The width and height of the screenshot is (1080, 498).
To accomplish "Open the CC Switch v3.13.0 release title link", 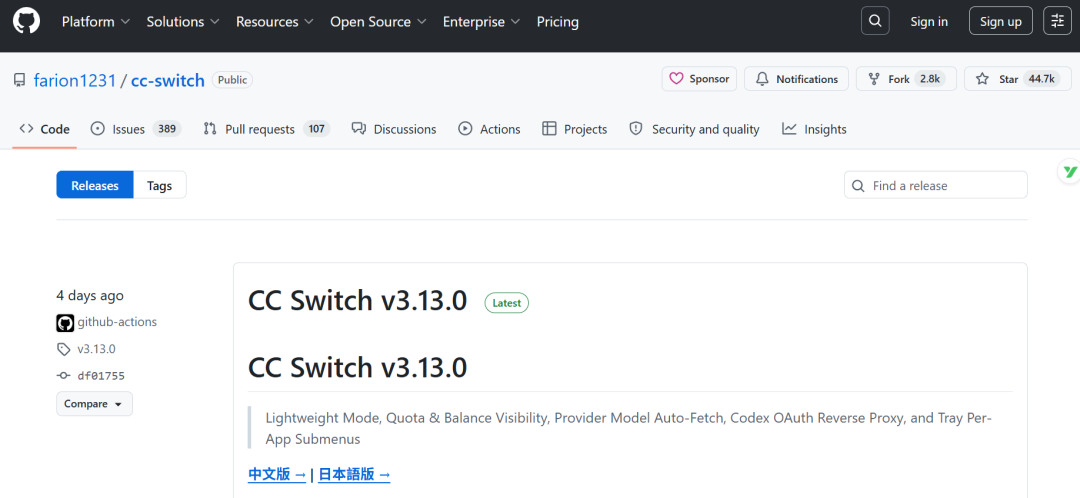I will tap(357, 301).
